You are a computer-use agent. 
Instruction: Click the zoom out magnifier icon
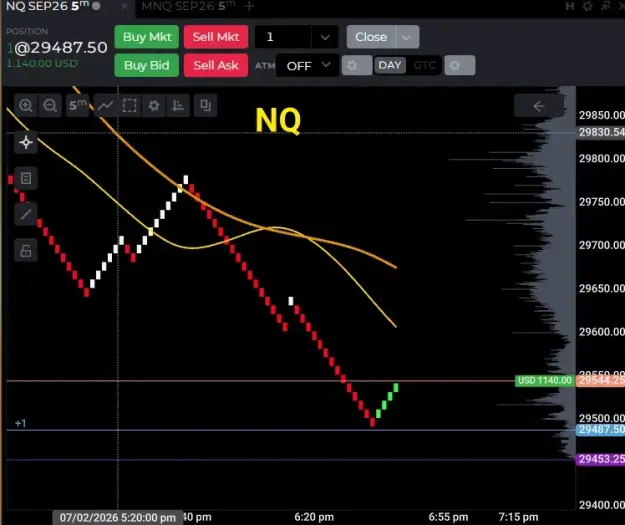[x=50, y=105]
